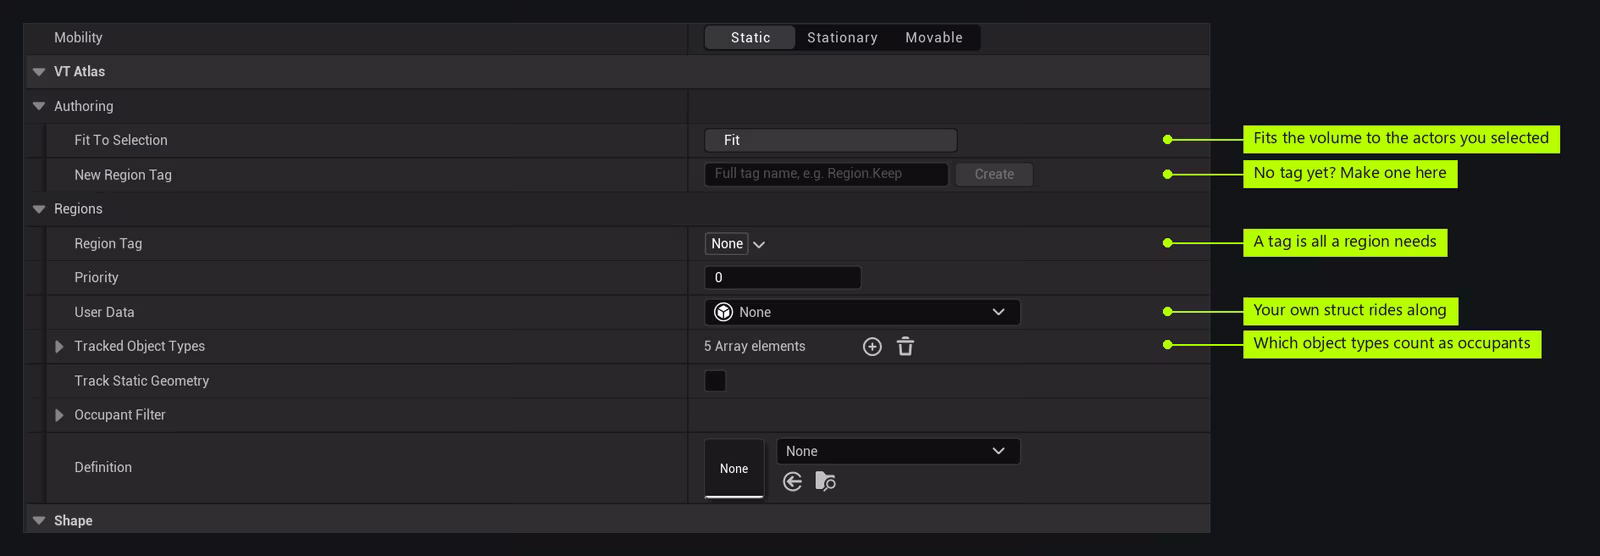Add element to Tracked Object Types array
This screenshot has height=556, width=1600.
(872, 346)
